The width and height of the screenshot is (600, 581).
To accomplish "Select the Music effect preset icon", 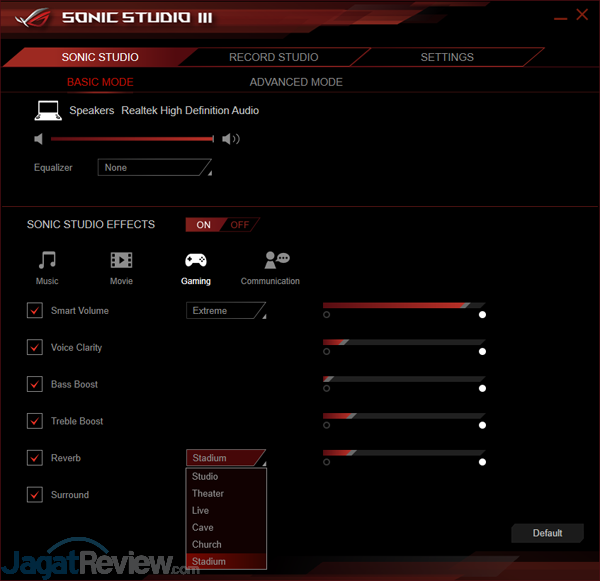I will point(47,260).
